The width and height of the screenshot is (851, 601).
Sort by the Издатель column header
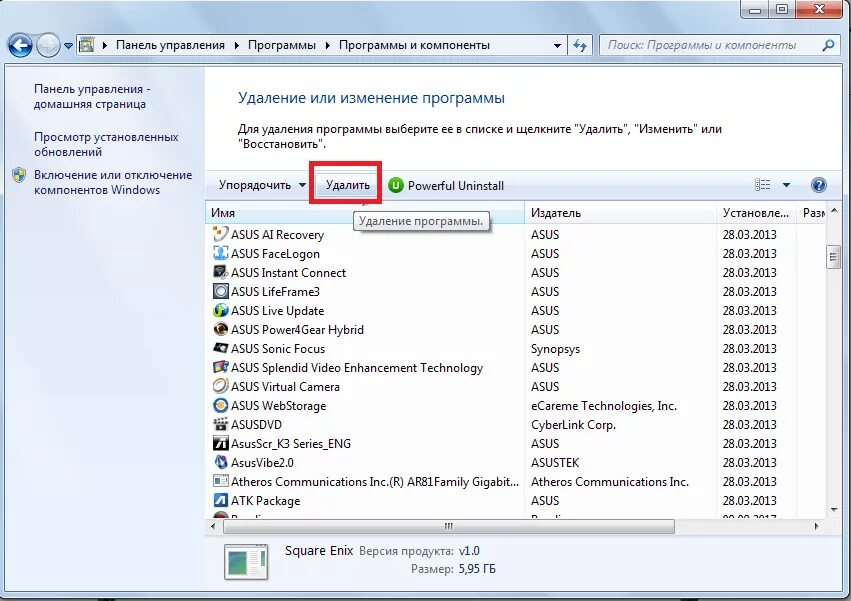(x=620, y=213)
